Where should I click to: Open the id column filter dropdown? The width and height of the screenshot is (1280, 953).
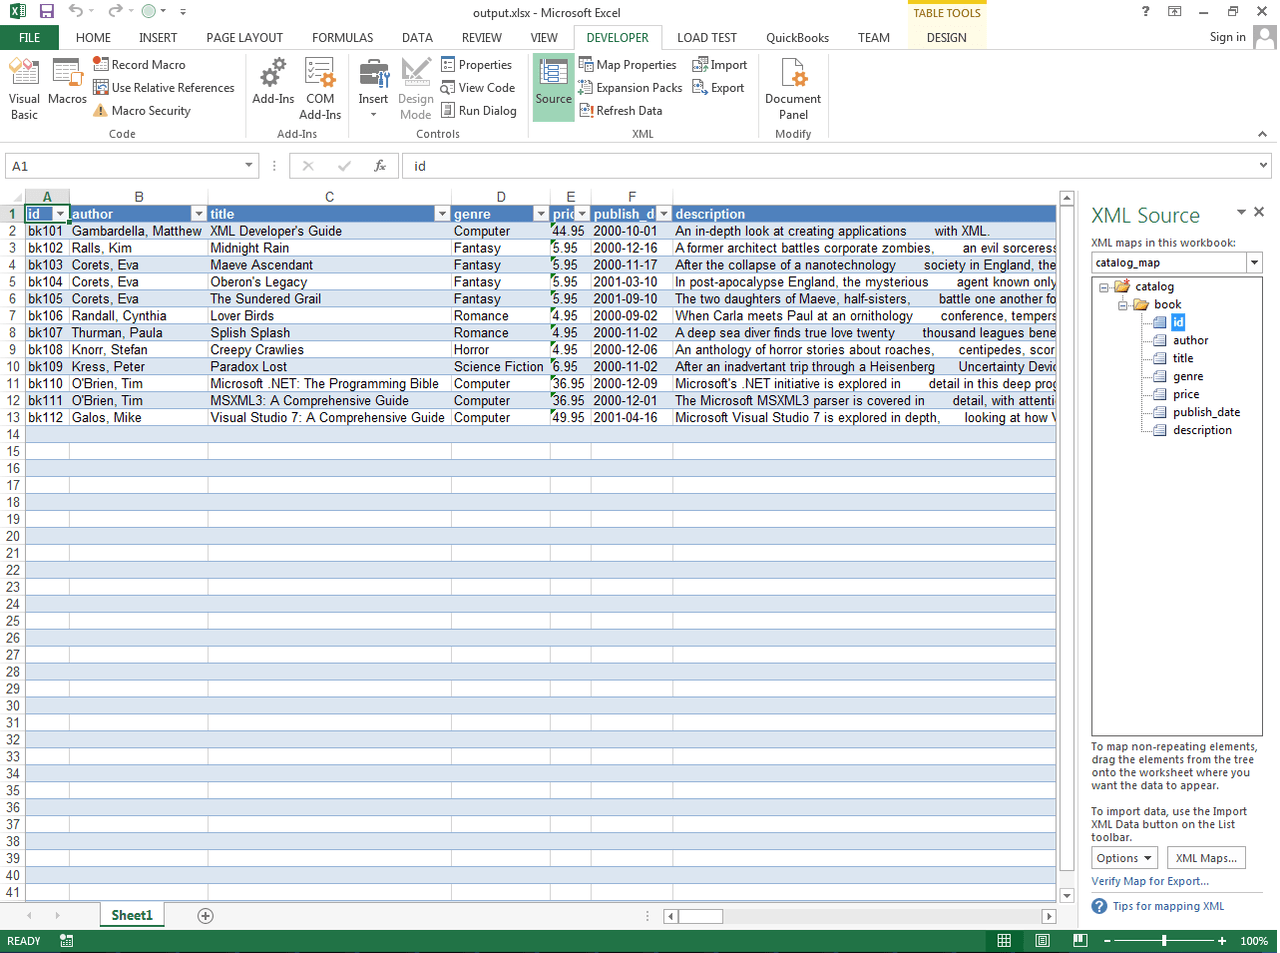tap(60, 214)
